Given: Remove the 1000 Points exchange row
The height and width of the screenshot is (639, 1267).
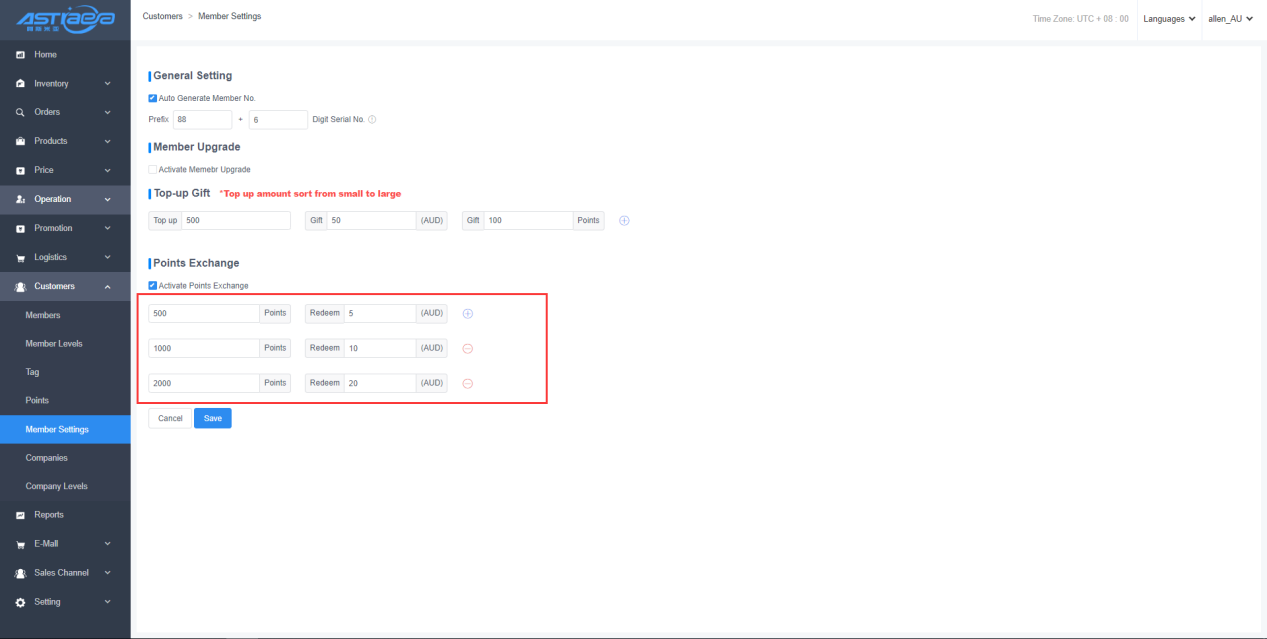Looking at the screenshot, I should pos(467,349).
